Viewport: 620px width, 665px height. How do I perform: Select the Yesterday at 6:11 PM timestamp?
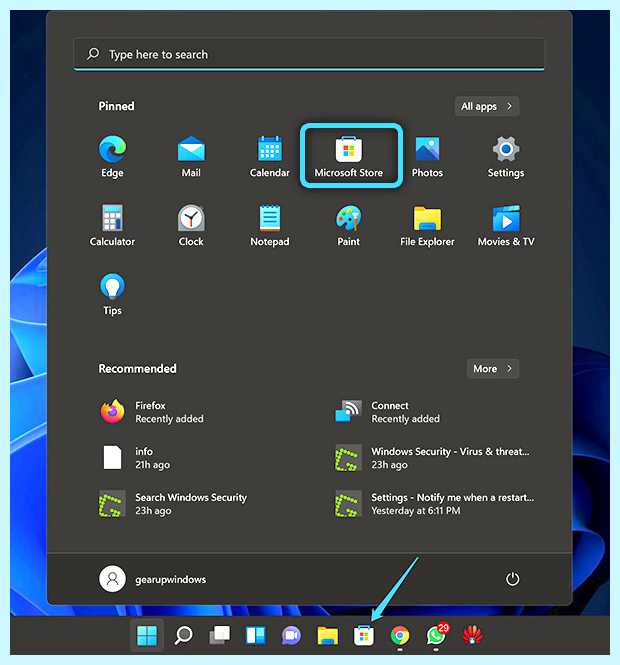[416, 511]
